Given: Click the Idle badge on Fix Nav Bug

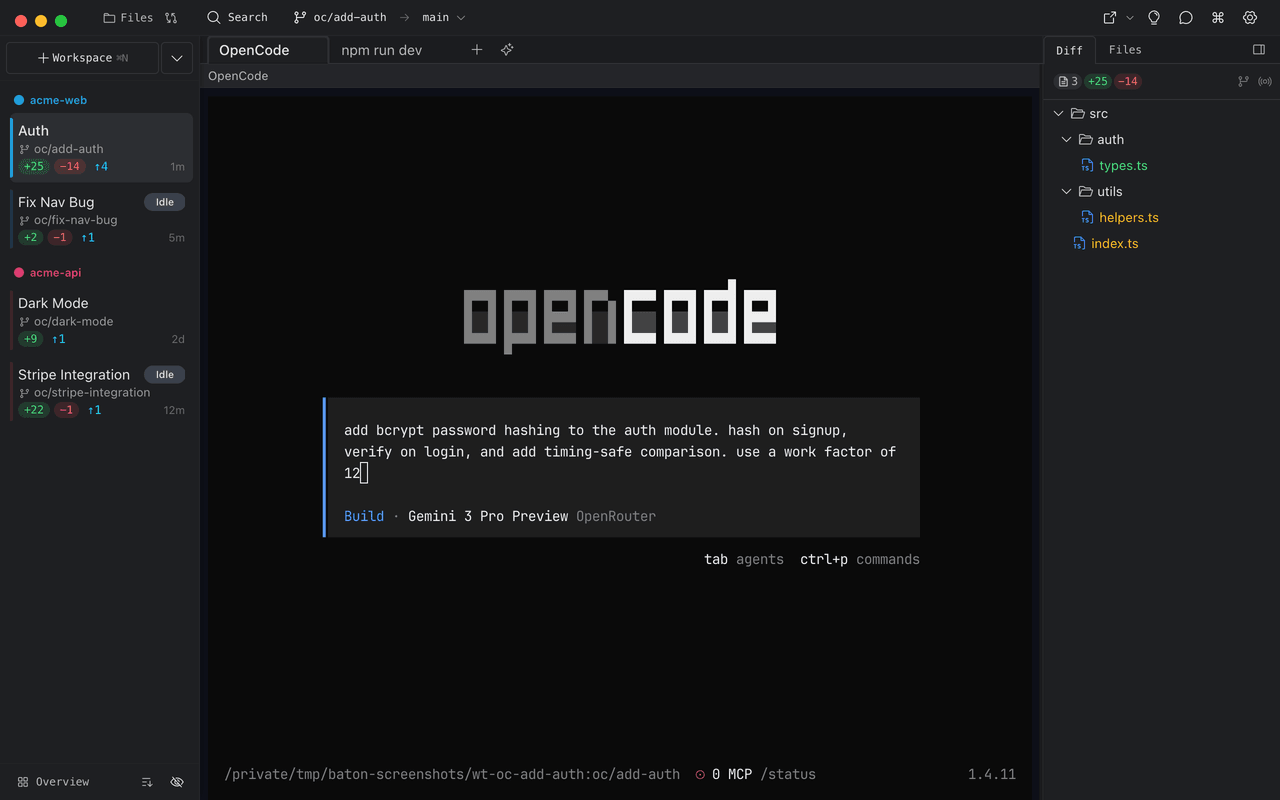Looking at the screenshot, I should coord(165,202).
